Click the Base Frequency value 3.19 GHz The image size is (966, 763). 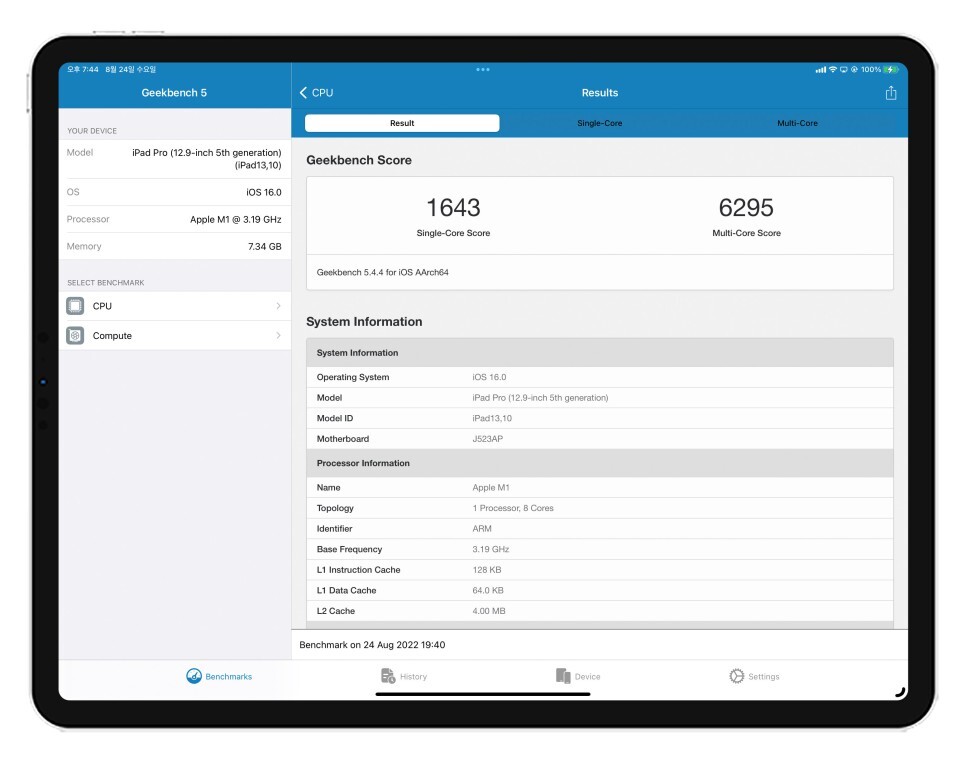click(x=491, y=549)
